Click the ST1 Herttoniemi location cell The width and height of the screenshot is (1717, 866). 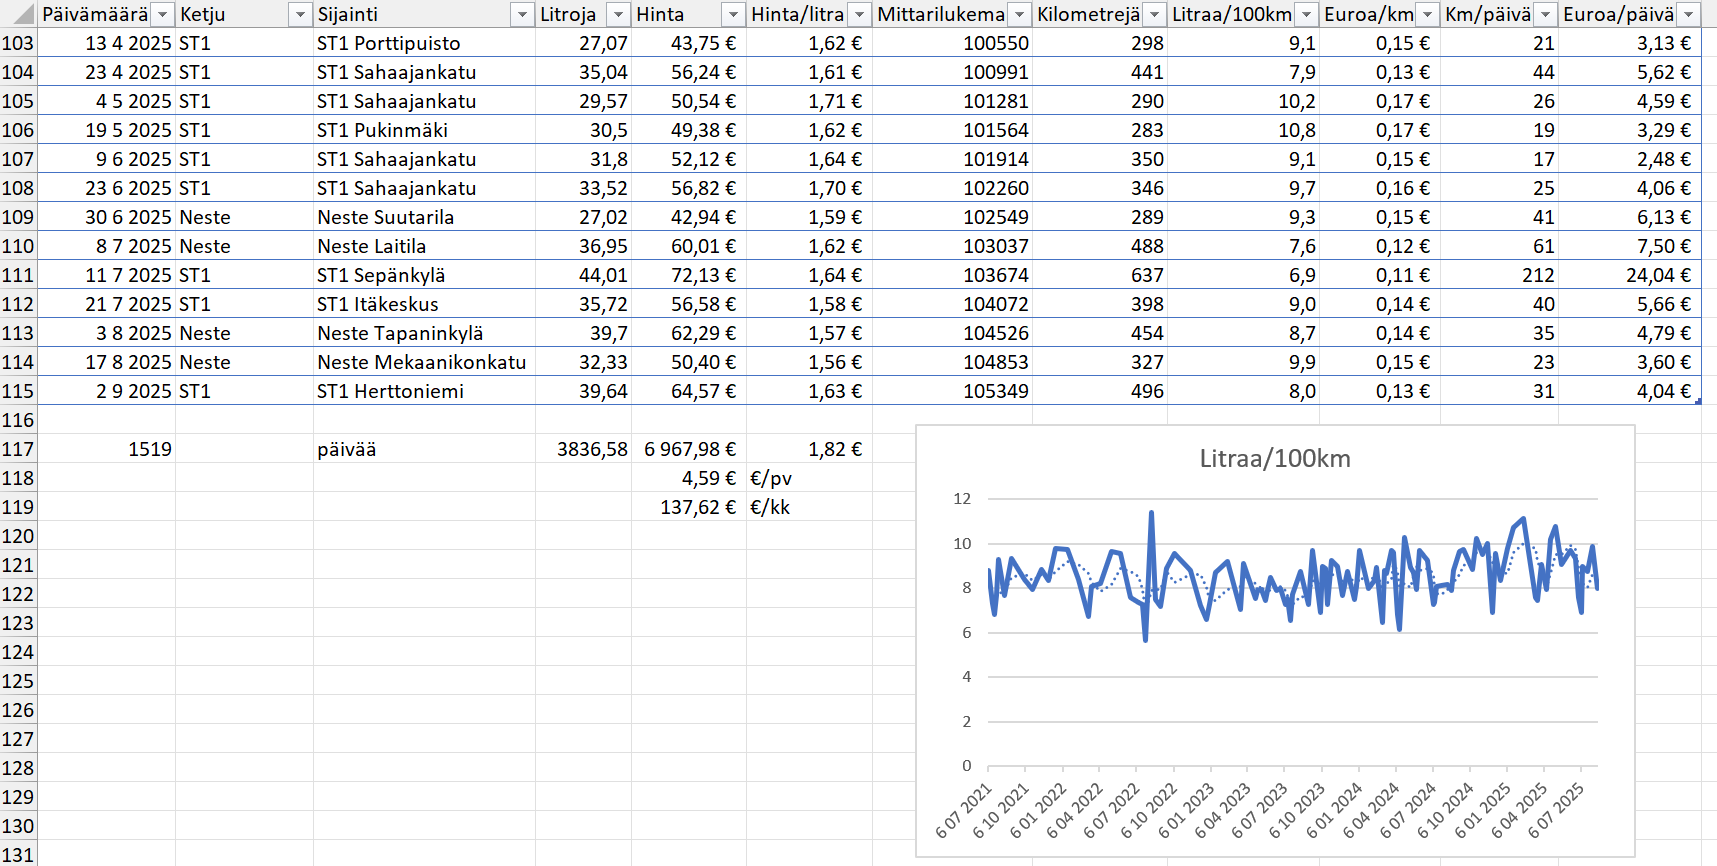click(391, 391)
